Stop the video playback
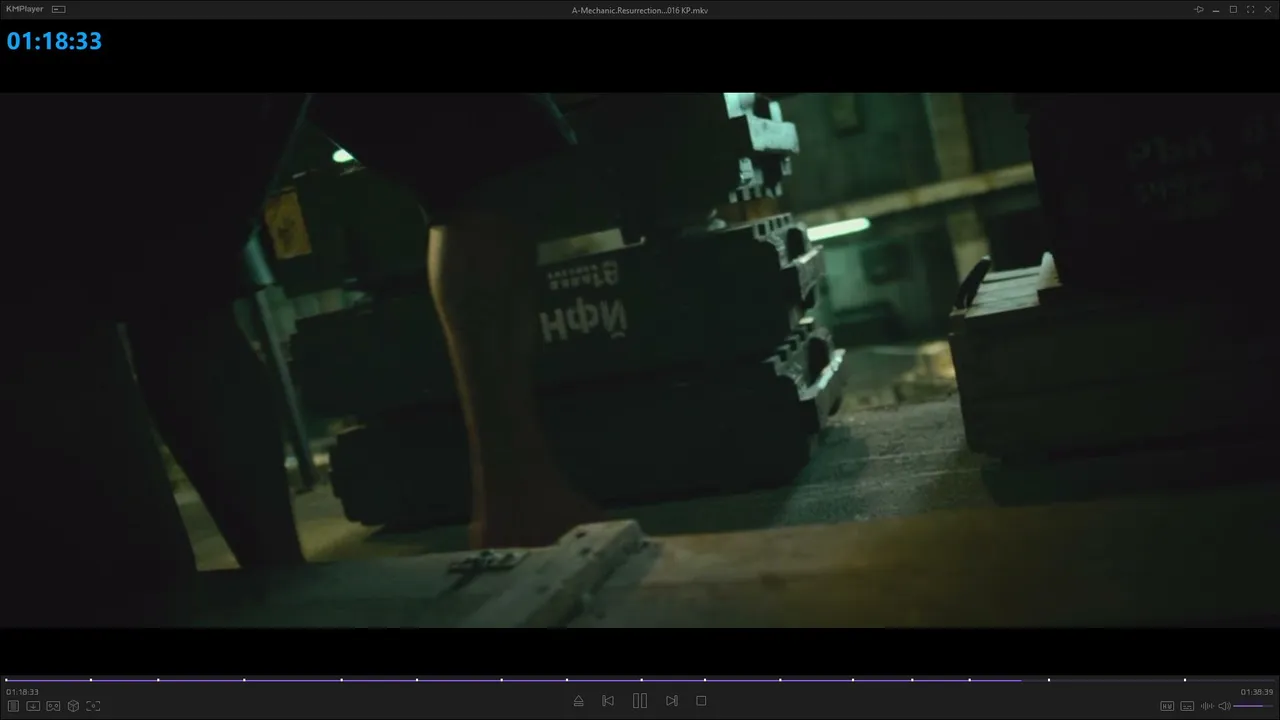The height and width of the screenshot is (720, 1280). coord(701,701)
